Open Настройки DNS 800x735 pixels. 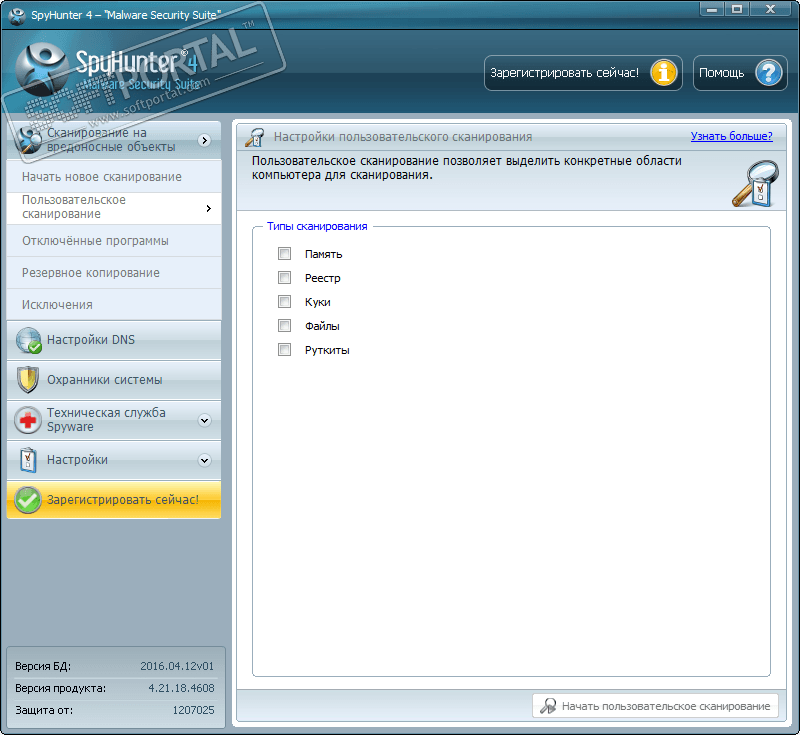click(114, 340)
